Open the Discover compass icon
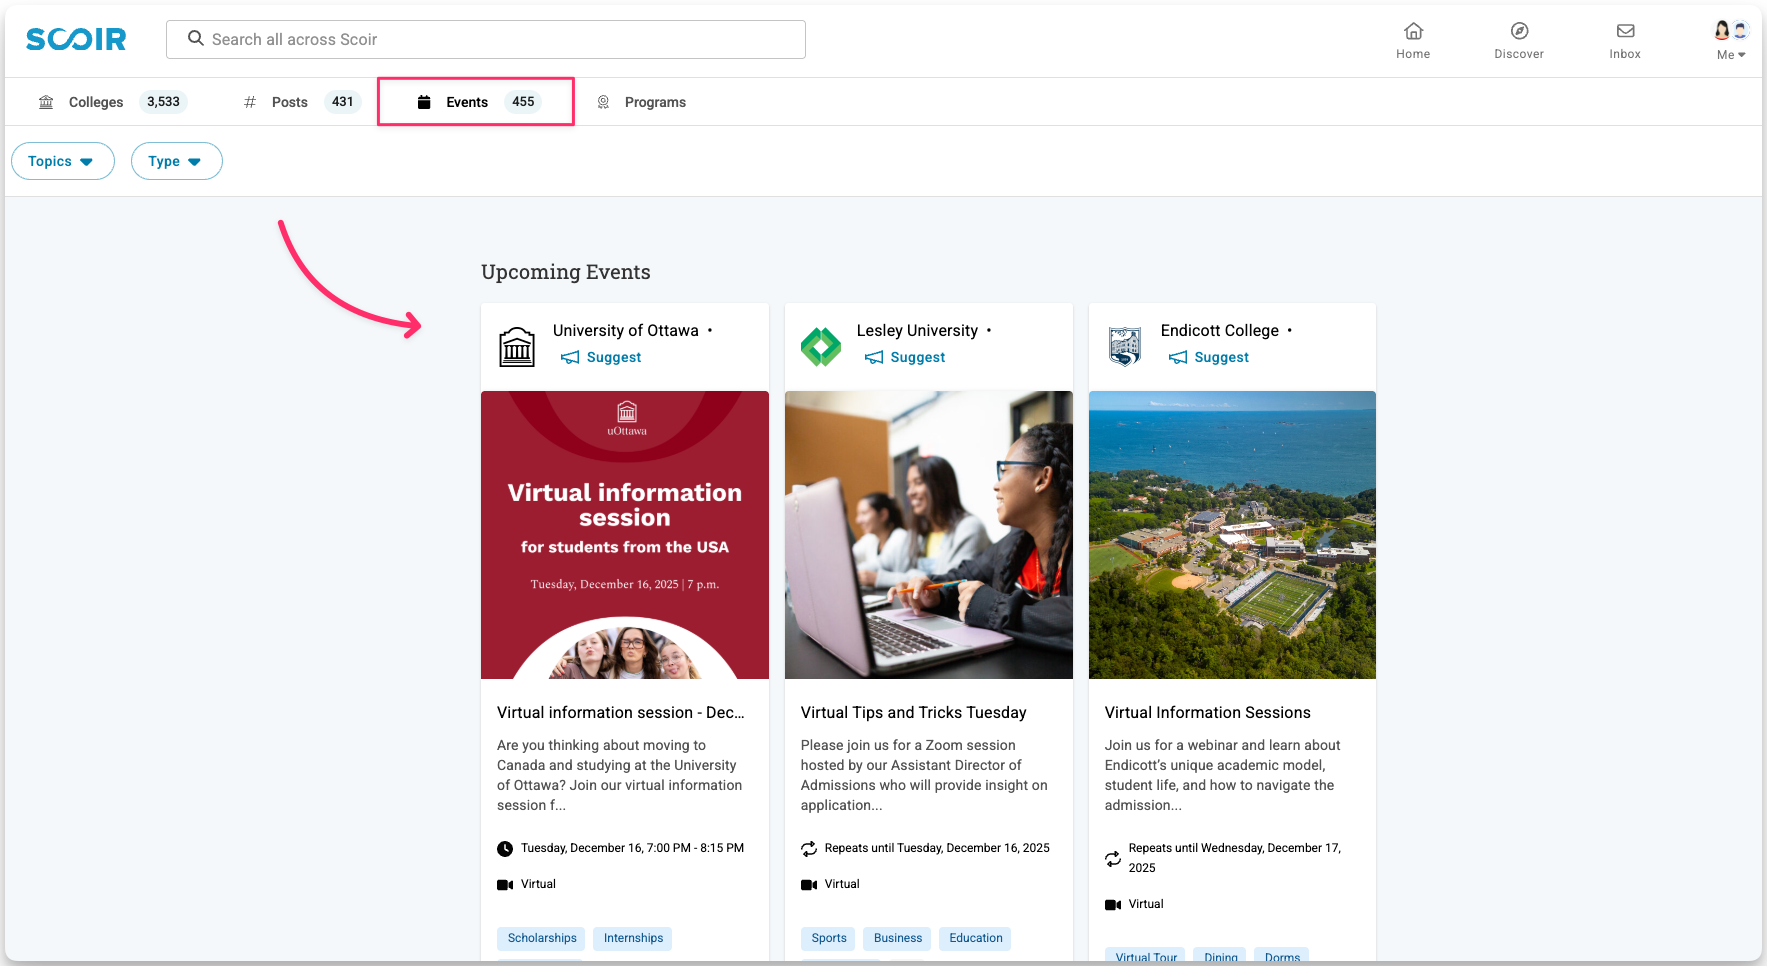 [1519, 32]
